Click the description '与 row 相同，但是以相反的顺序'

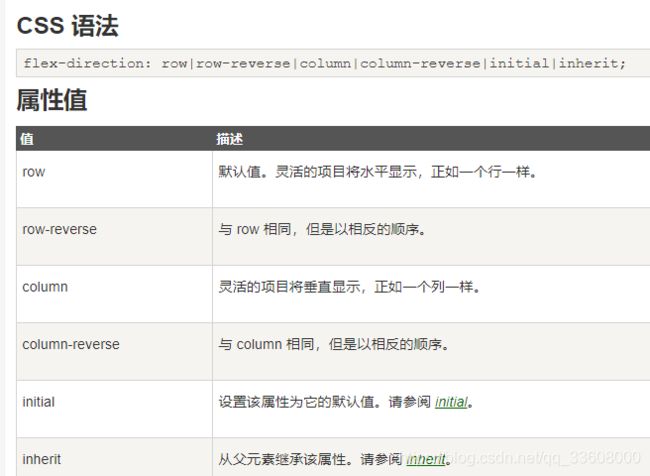(319, 229)
